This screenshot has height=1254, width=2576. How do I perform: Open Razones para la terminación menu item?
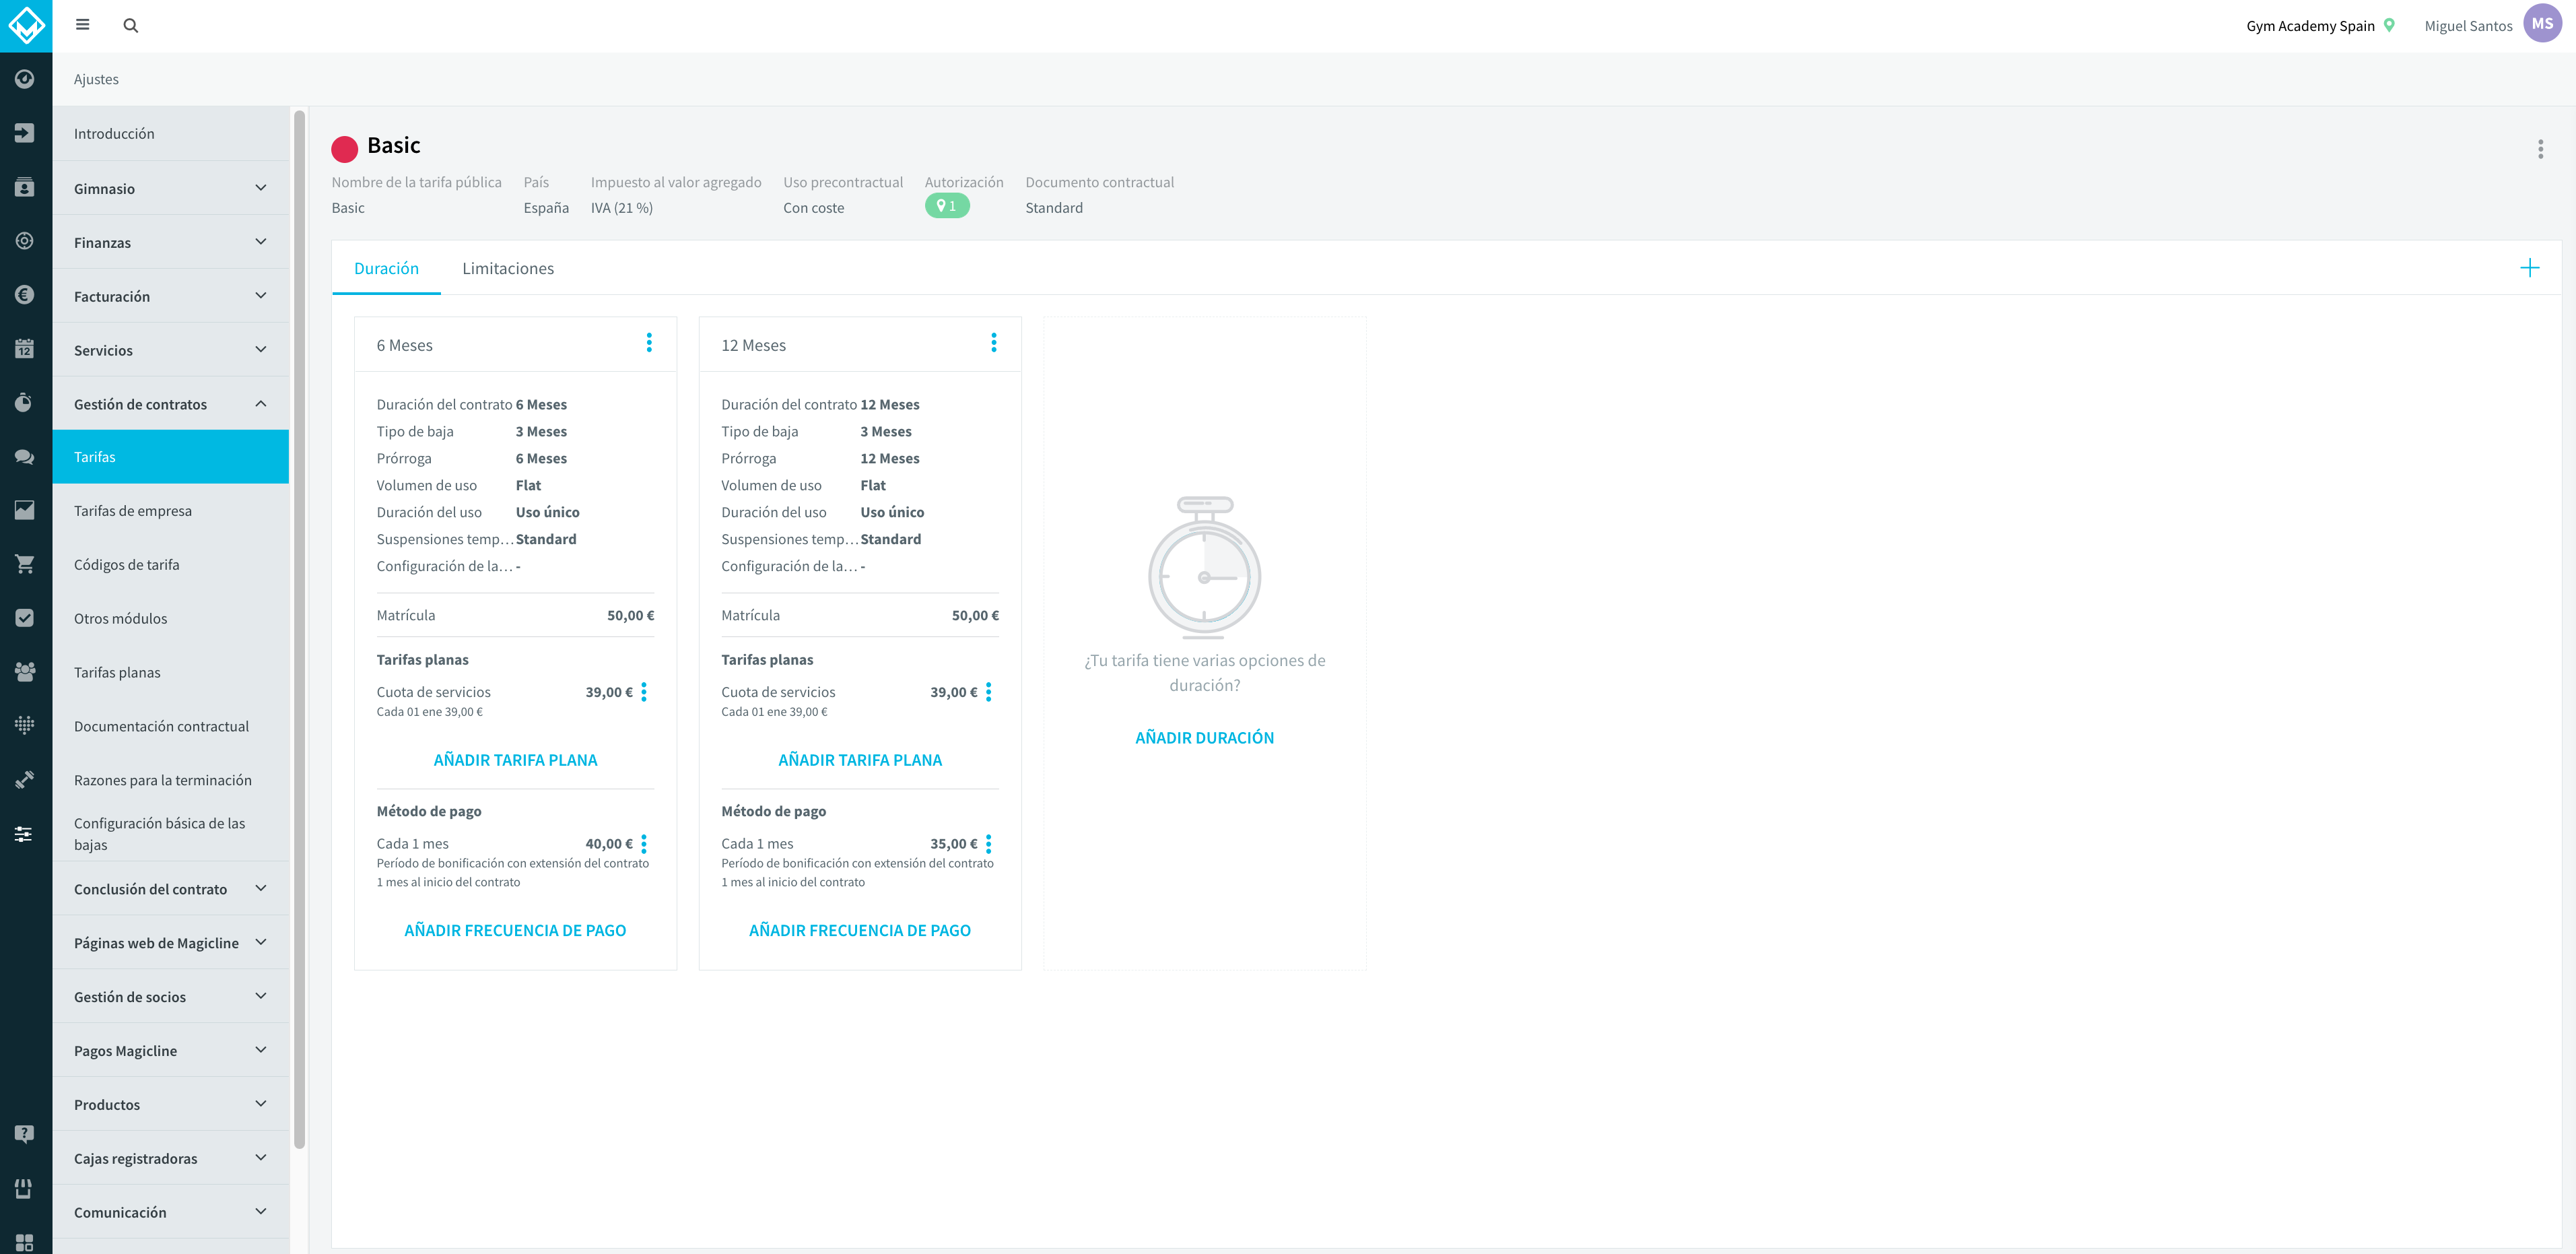coord(170,781)
